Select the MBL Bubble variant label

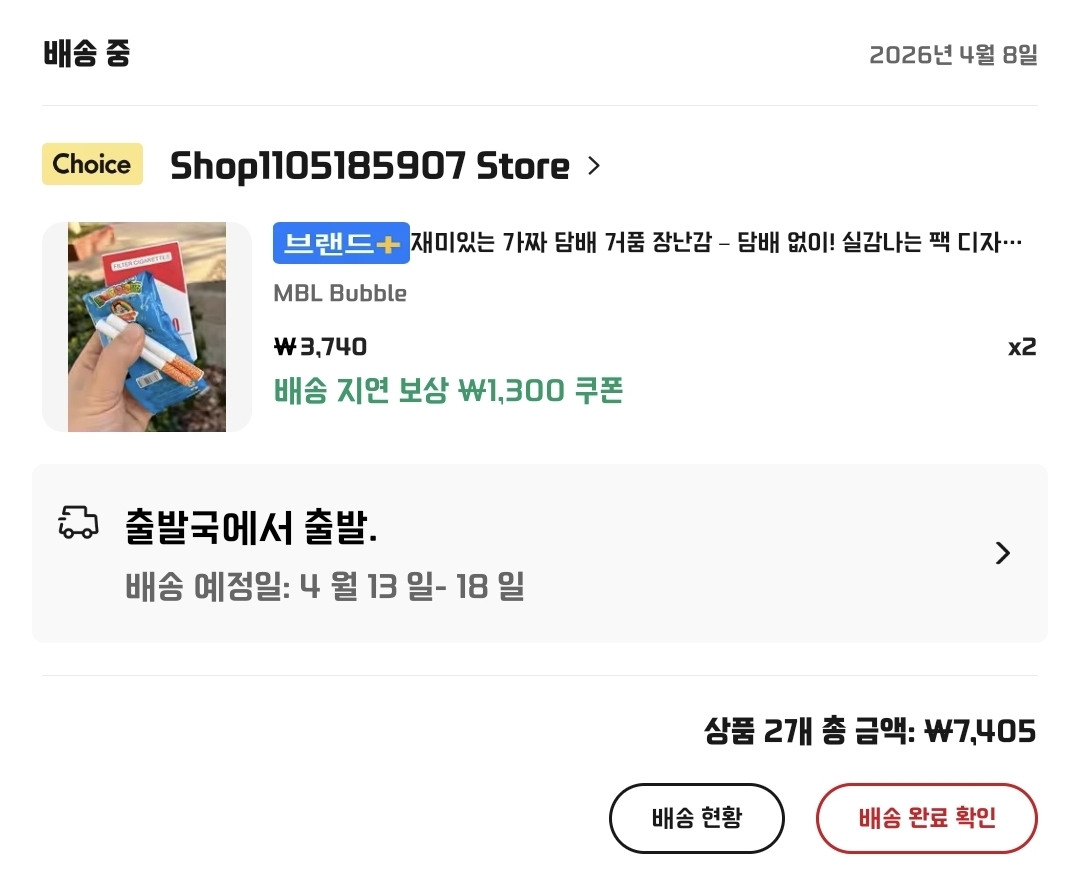point(340,293)
